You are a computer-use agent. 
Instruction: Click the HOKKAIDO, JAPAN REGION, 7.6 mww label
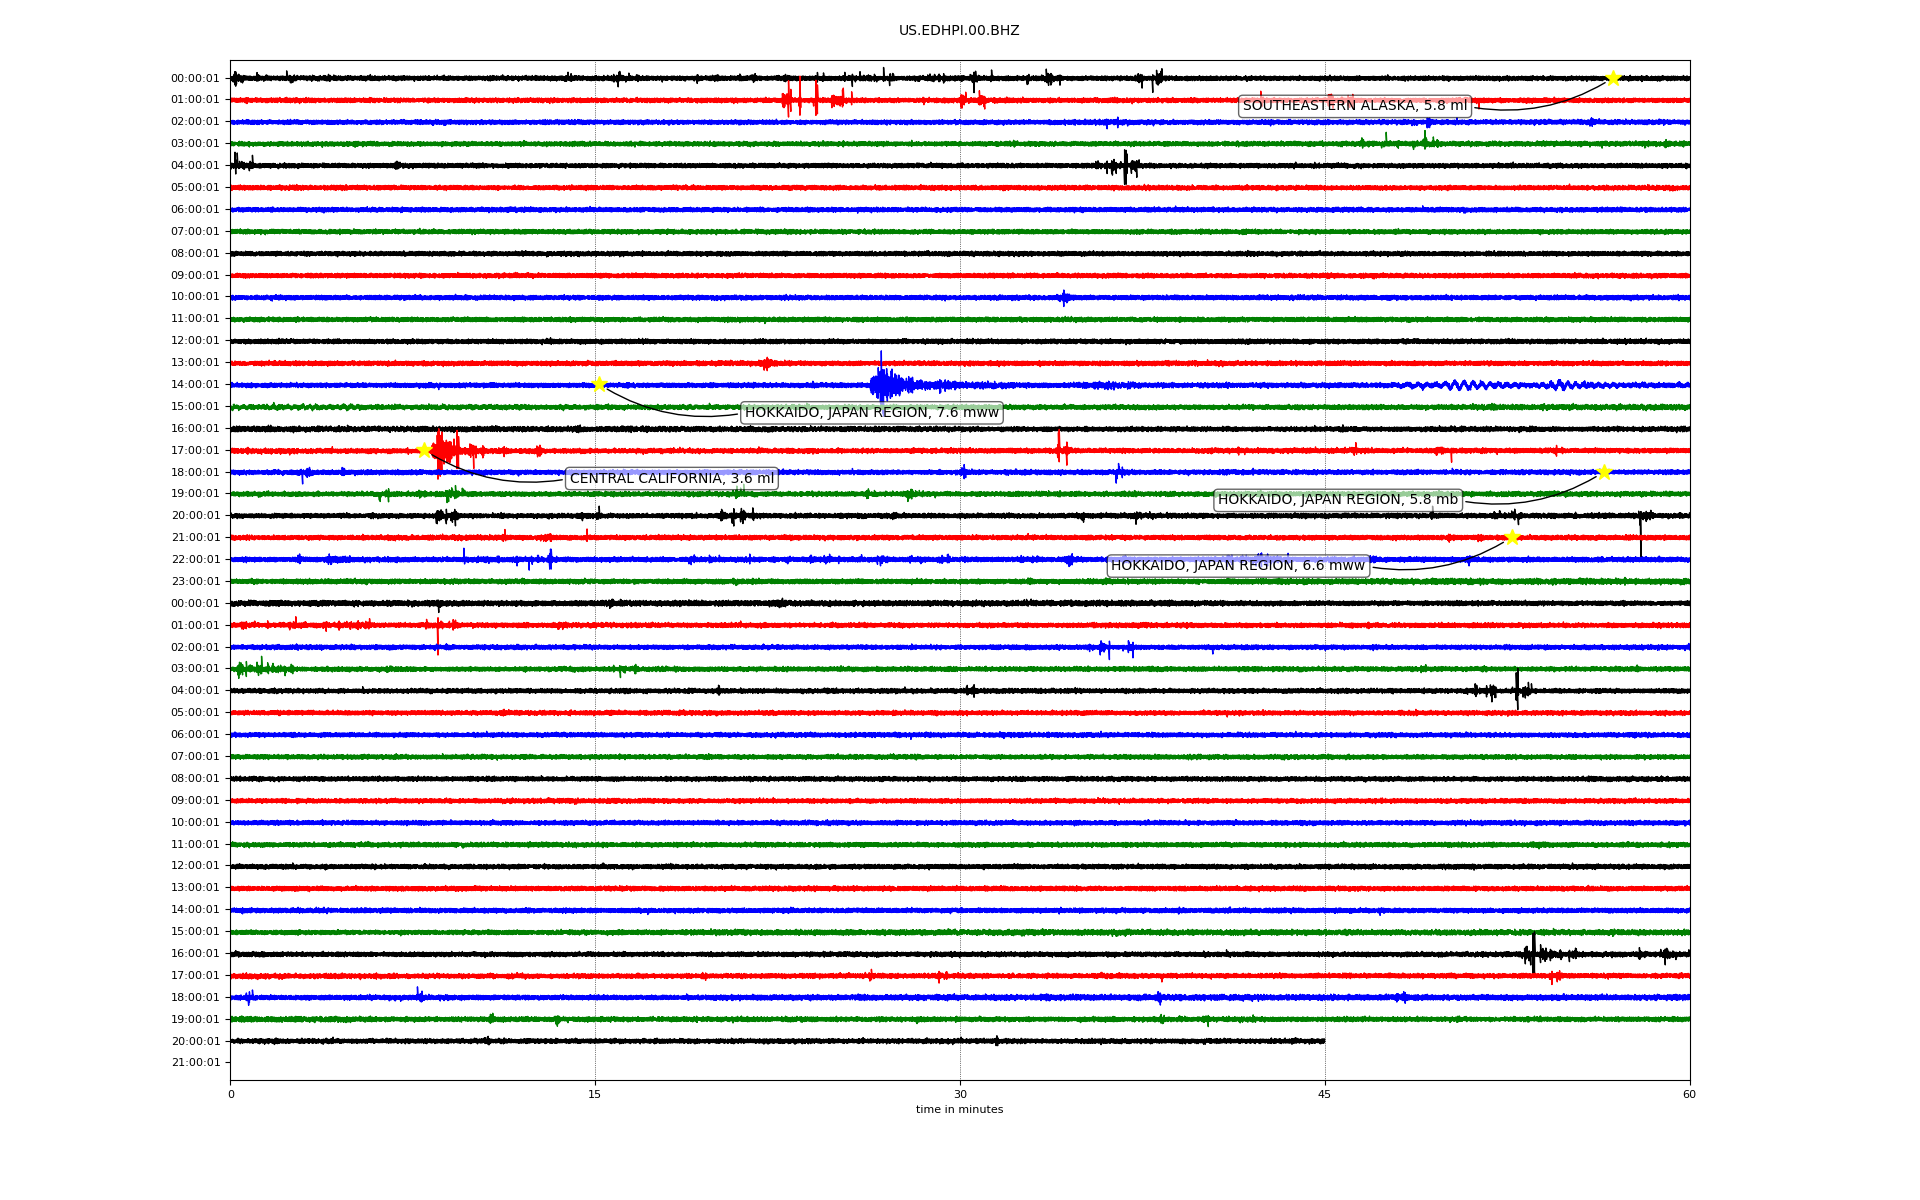tap(871, 413)
